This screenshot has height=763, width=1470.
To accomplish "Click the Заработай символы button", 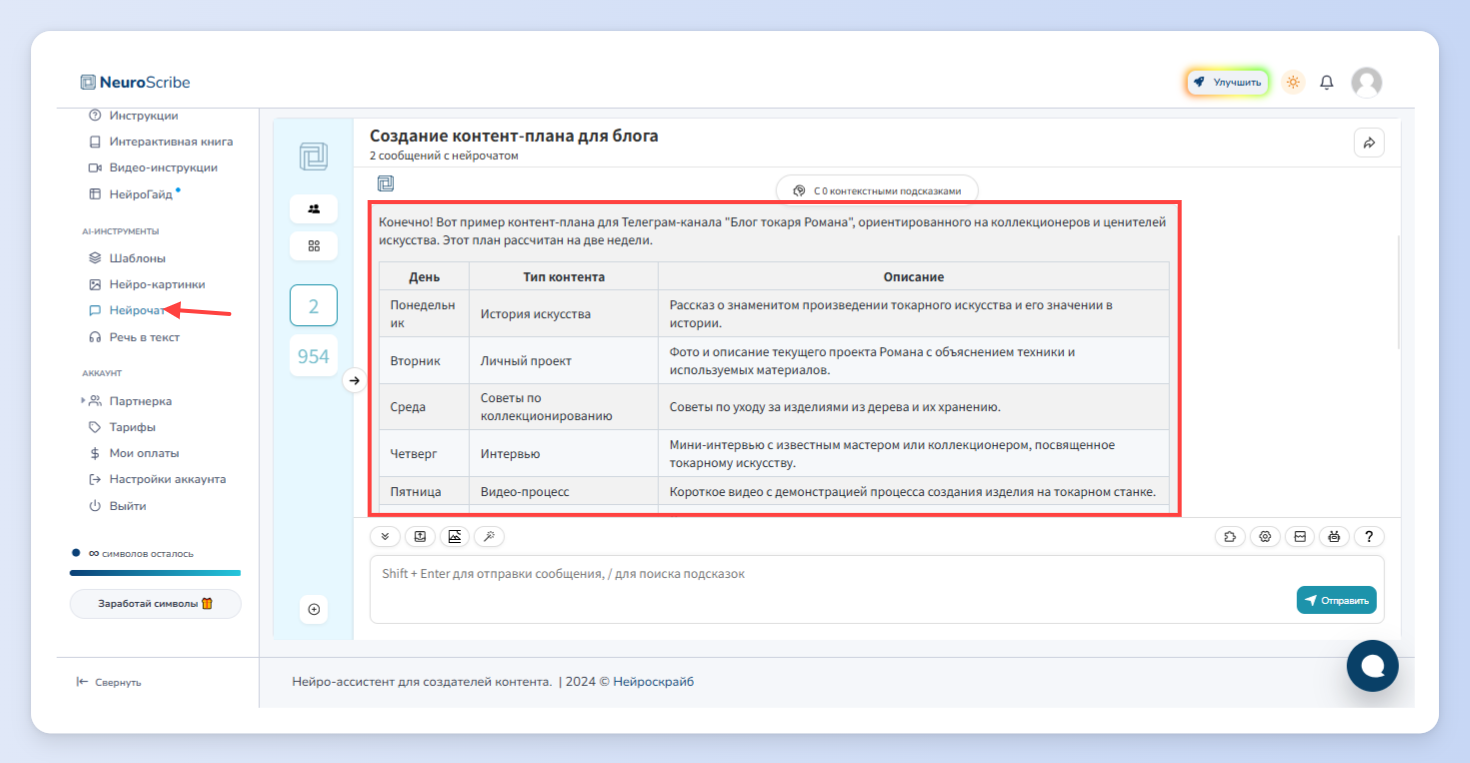I will (155, 604).
